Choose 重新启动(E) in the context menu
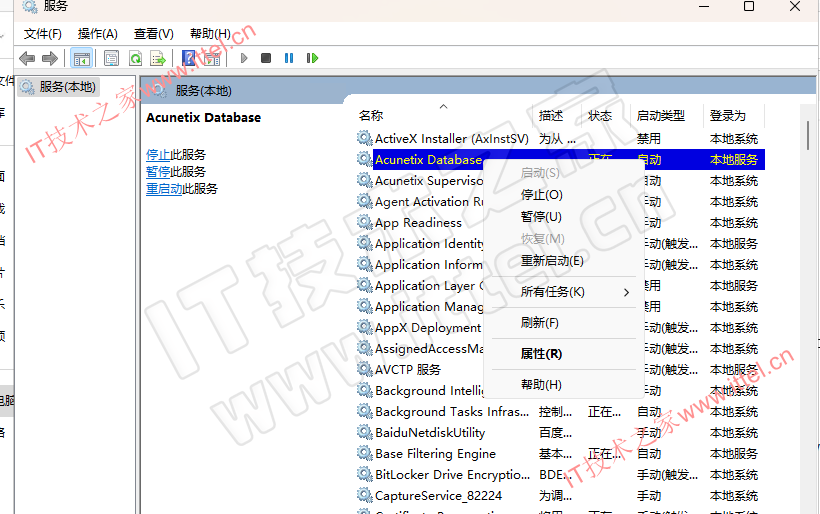The image size is (820, 514). tap(564, 261)
